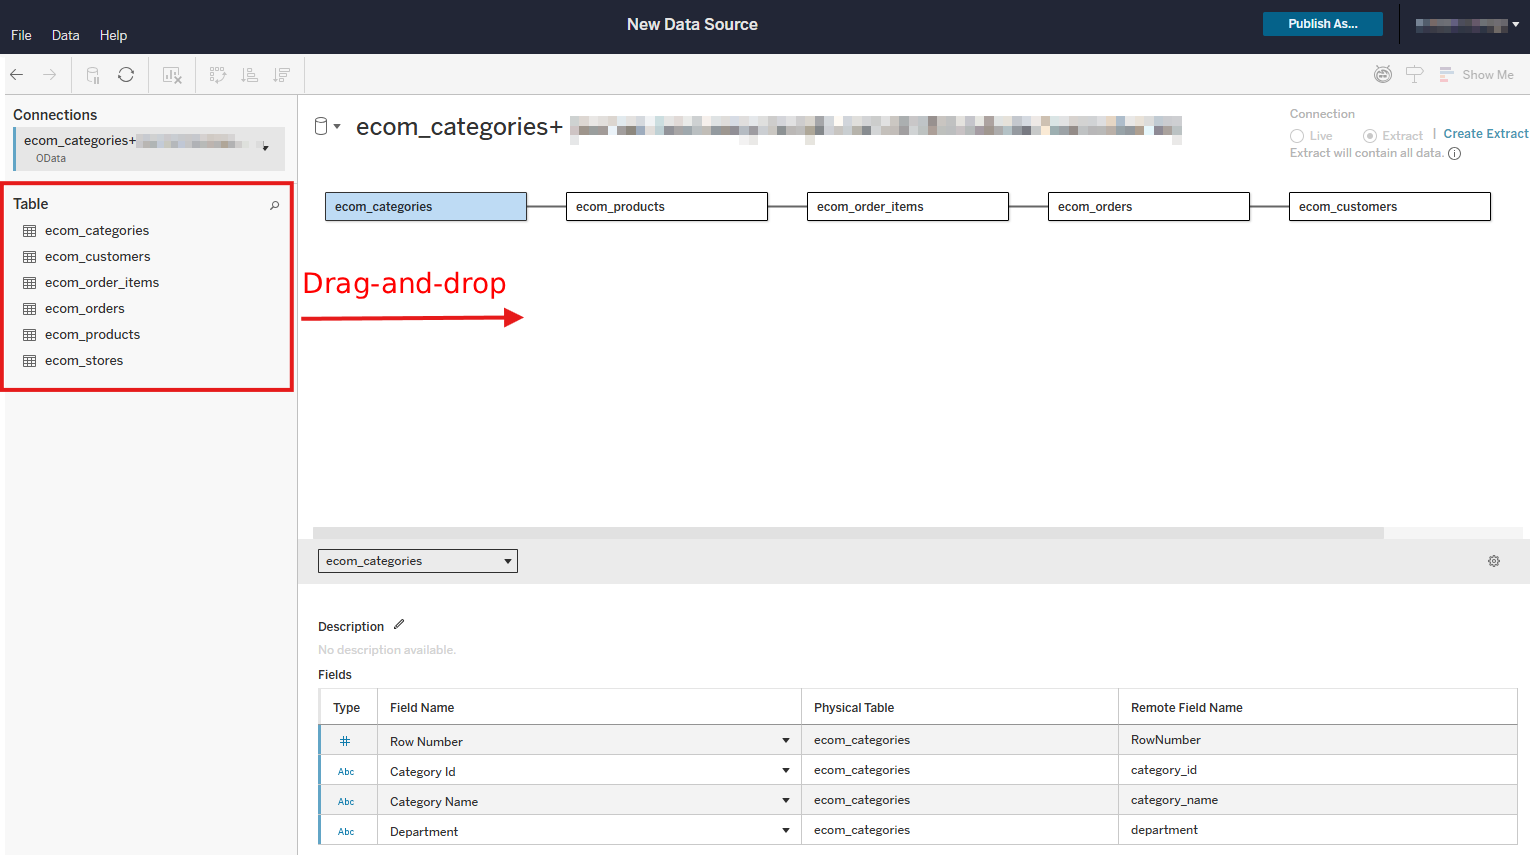The height and width of the screenshot is (855, 1531).
Task: Open the Data menu
Action: (65, 35)
